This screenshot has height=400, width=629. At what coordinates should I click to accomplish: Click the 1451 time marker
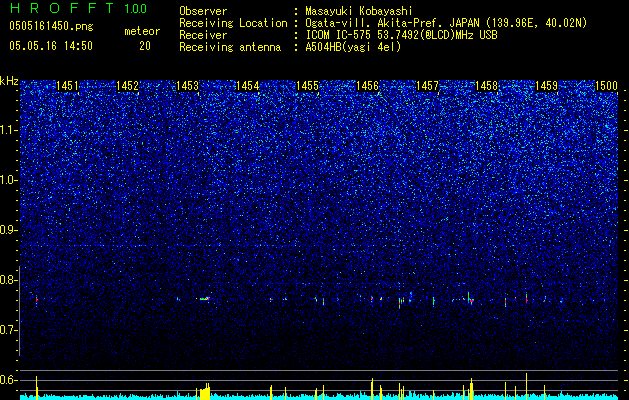(x=67, y=85)
